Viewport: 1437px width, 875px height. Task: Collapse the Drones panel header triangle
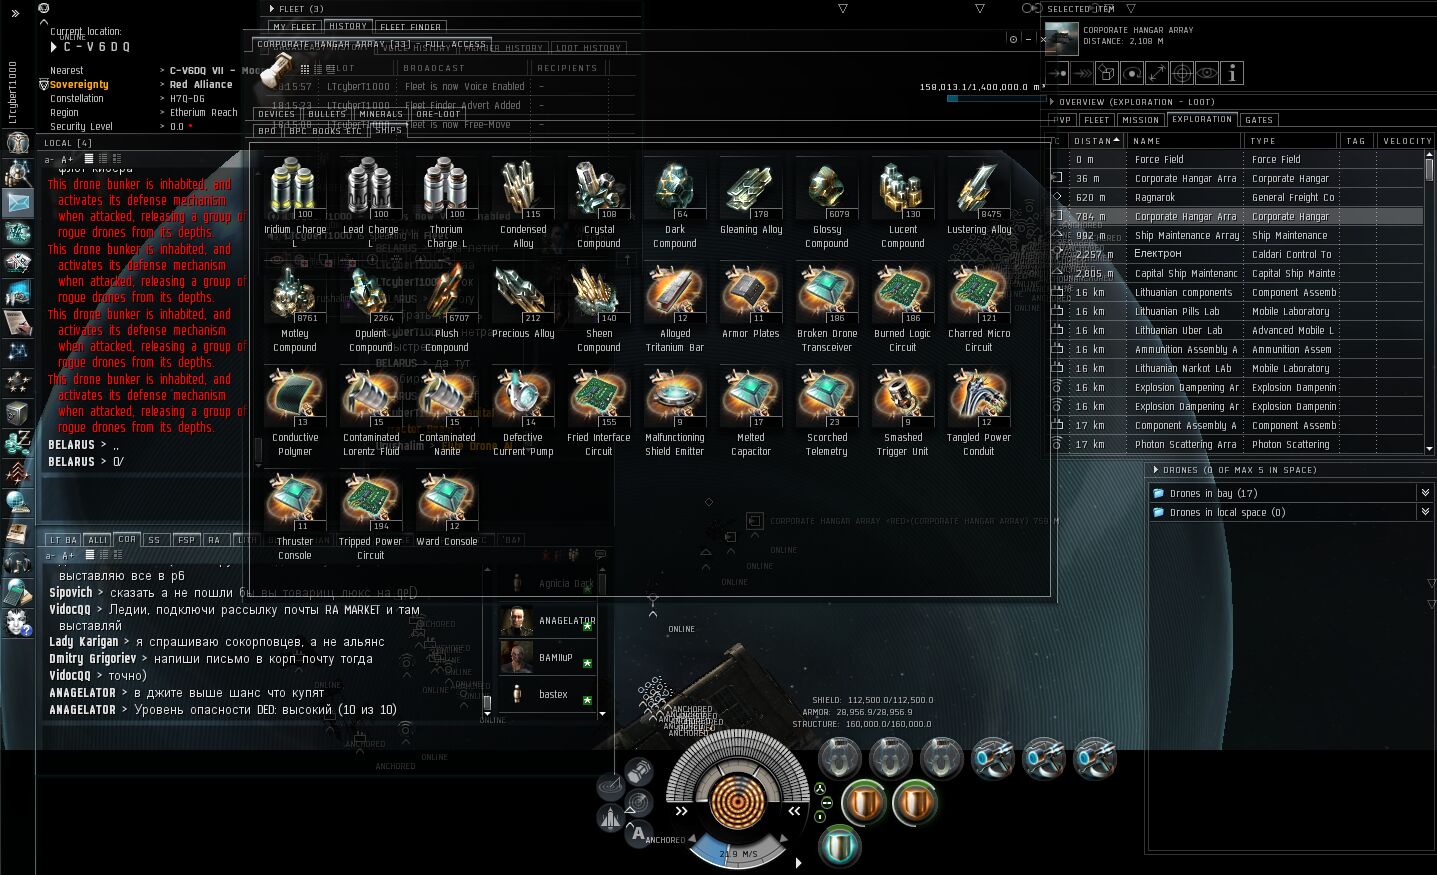(x=1156, y=470)
